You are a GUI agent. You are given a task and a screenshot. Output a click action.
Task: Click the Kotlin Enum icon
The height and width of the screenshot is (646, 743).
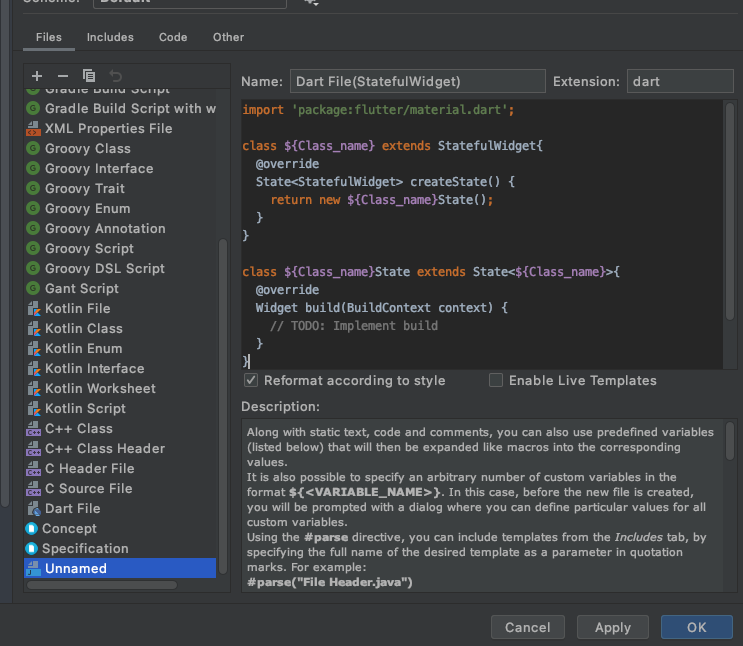(34, 348)
